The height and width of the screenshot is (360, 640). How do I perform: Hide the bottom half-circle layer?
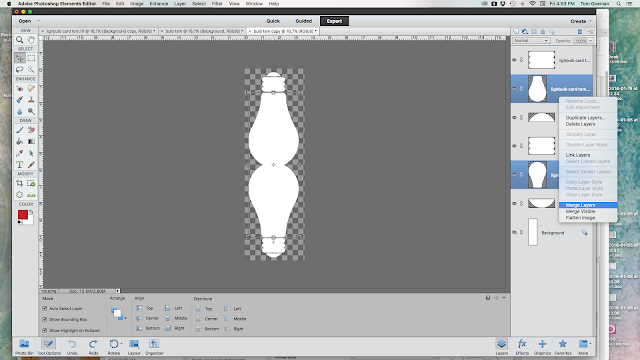pyautogui.click(x=514, y=203)
